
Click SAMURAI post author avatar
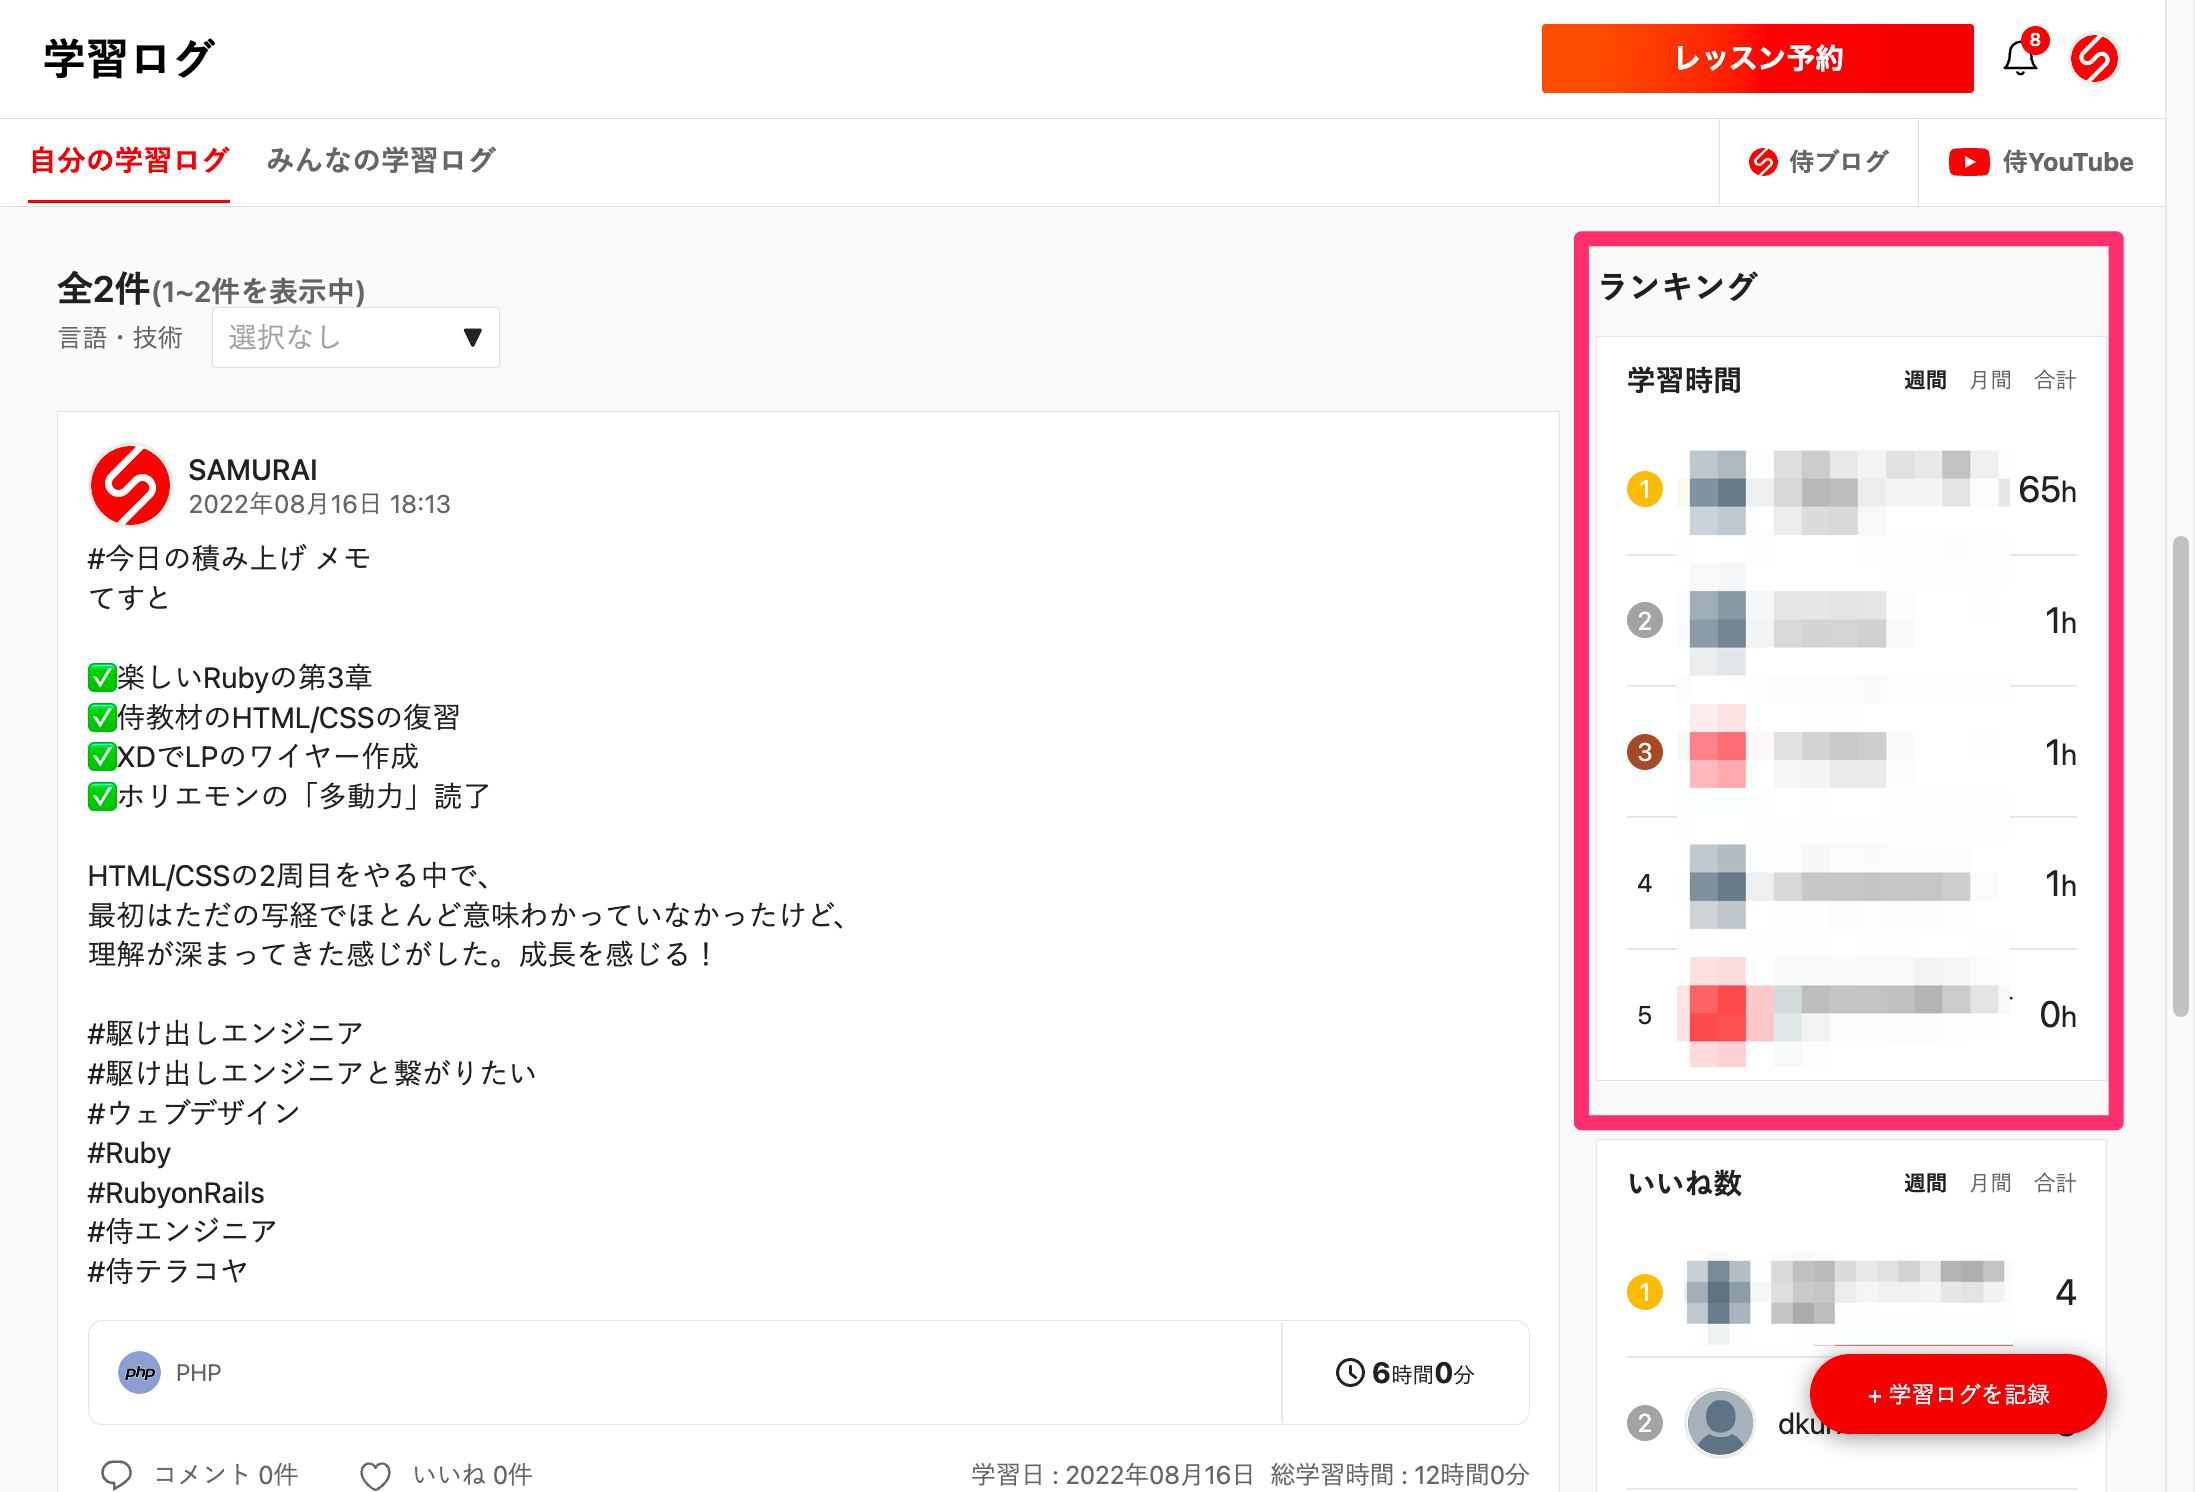(x=130, y=485)
